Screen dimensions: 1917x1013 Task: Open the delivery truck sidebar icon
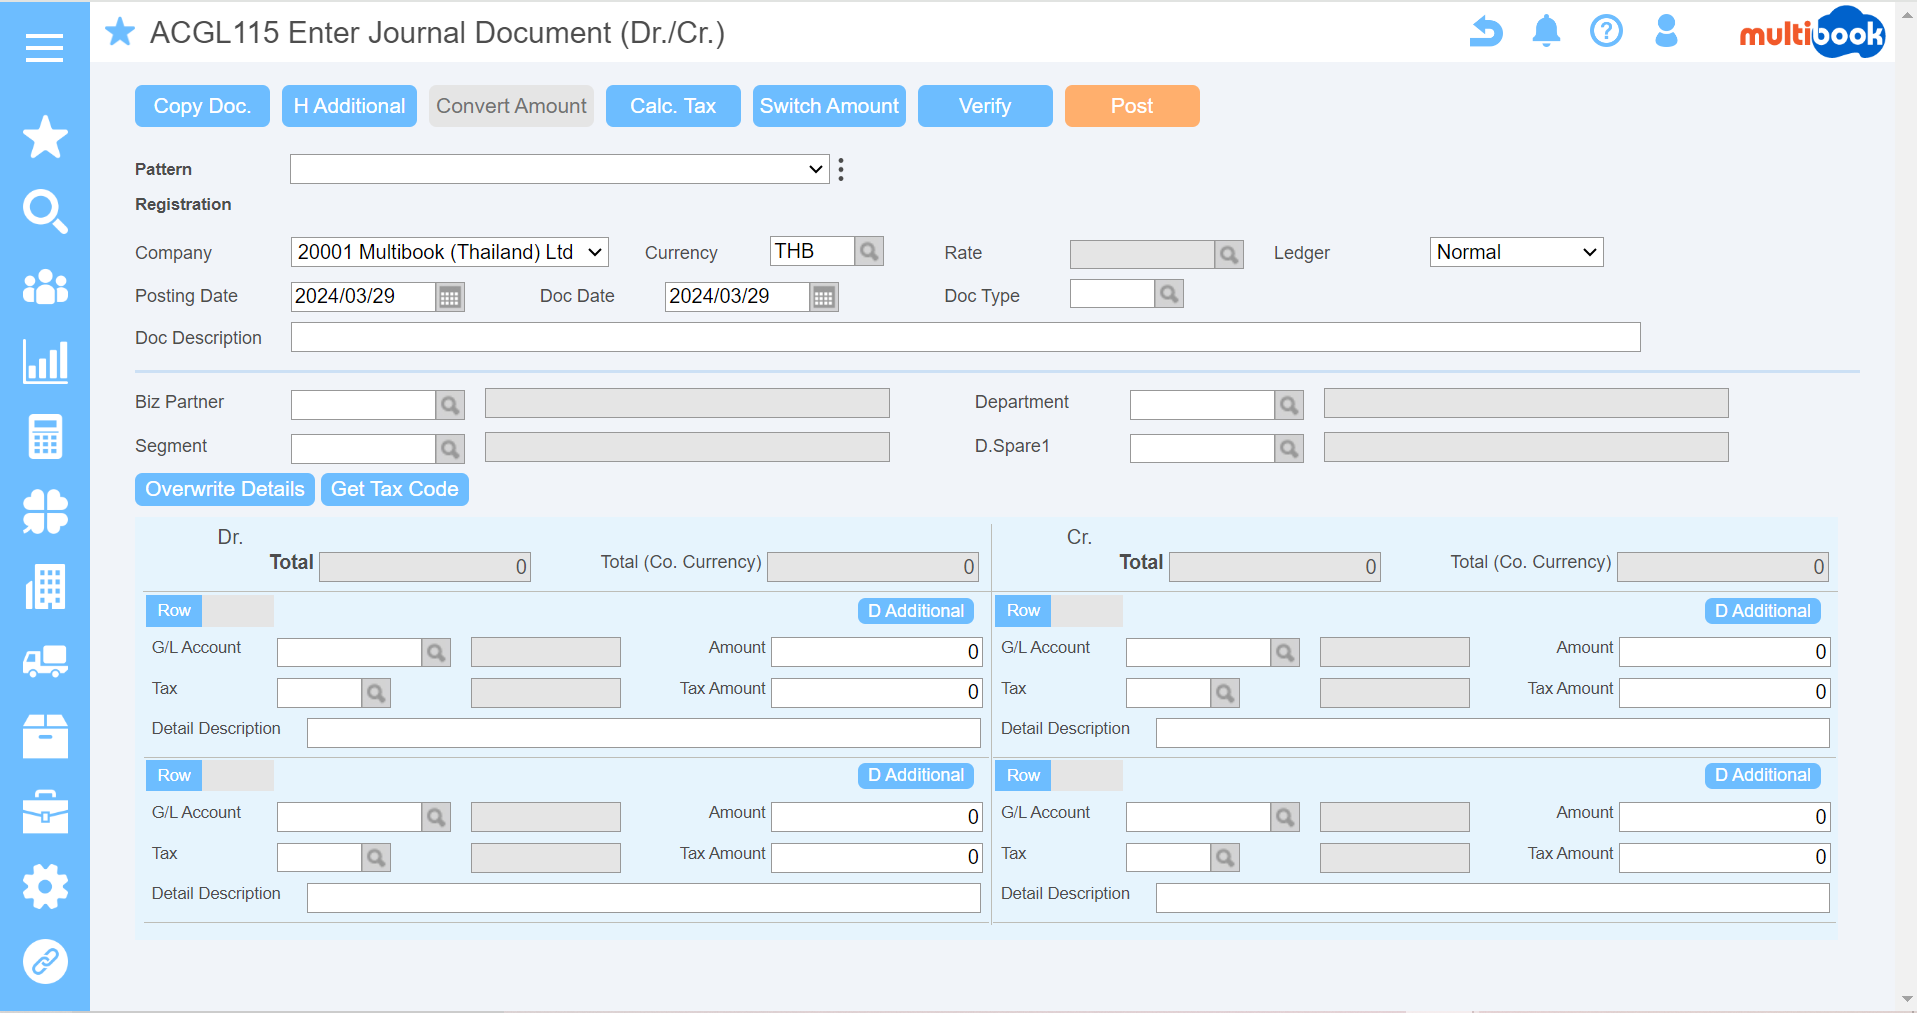(45, 661)
